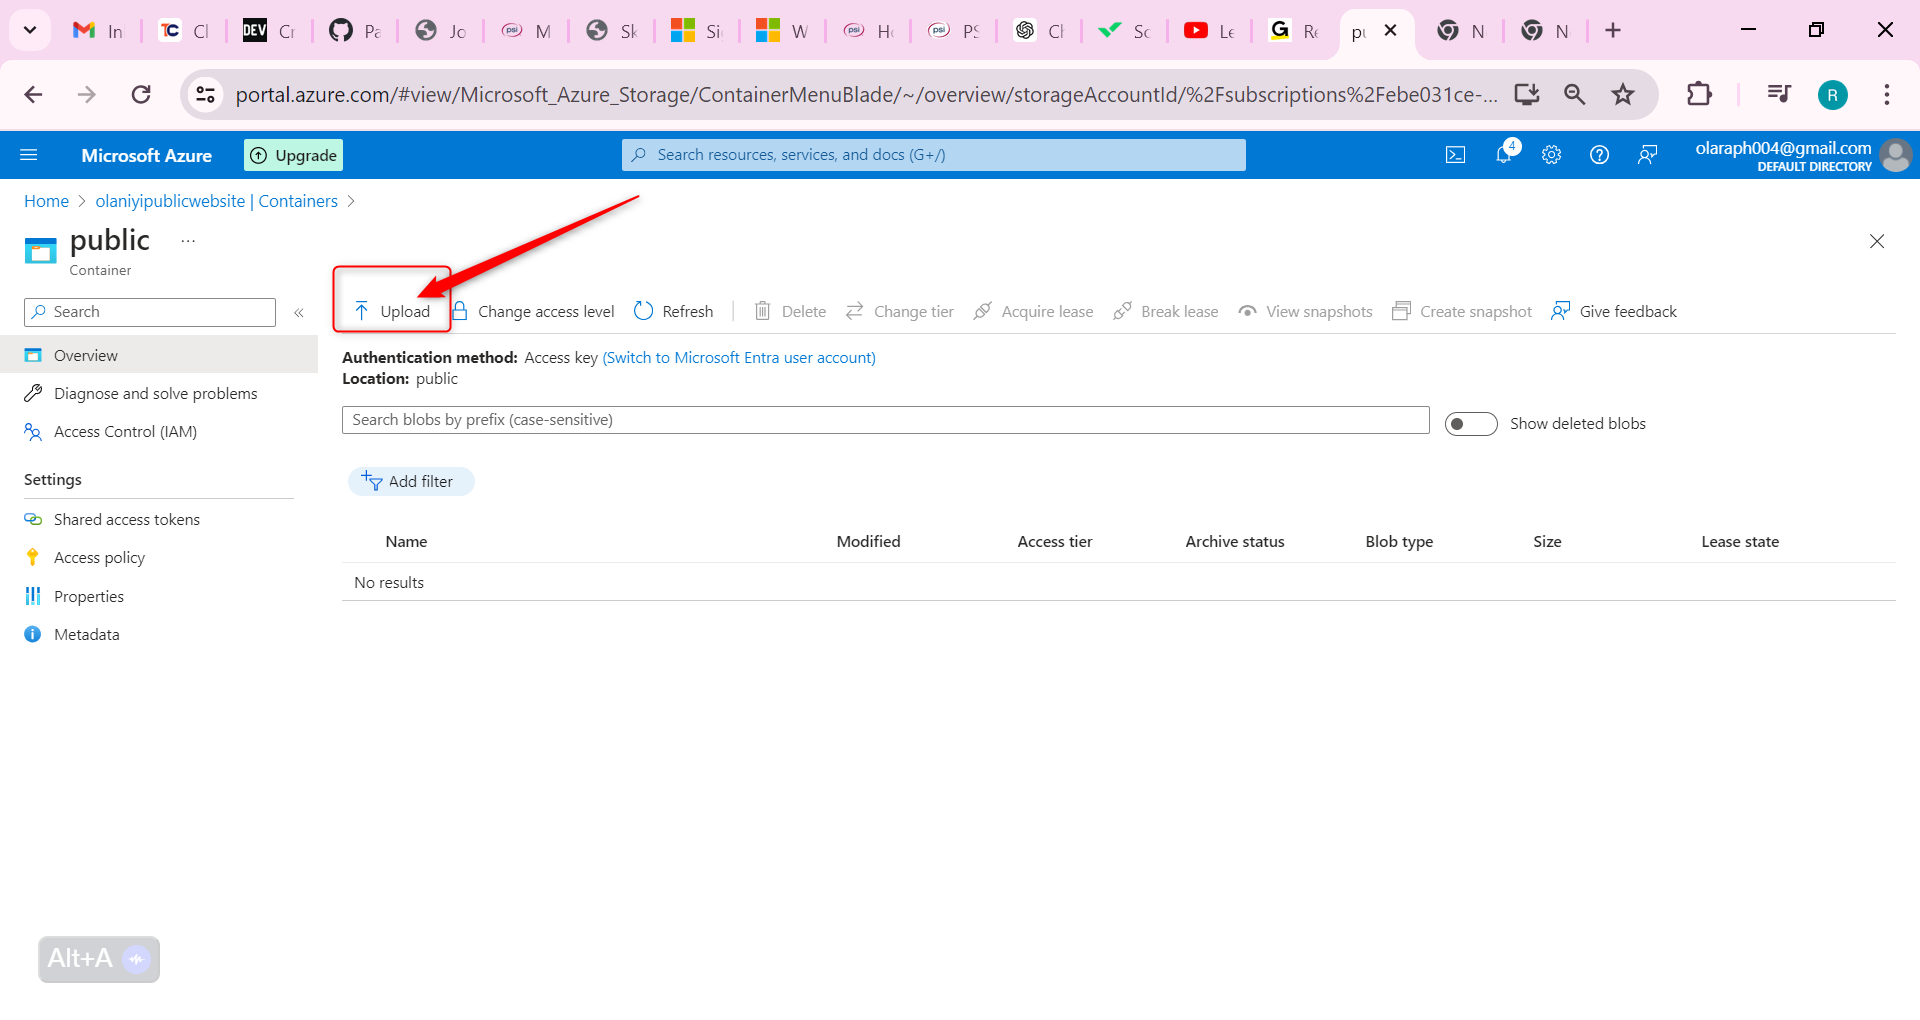Click Give feedback in the toolbar
Viewport: 1920px width, 1020px height.
[1614, 311]
